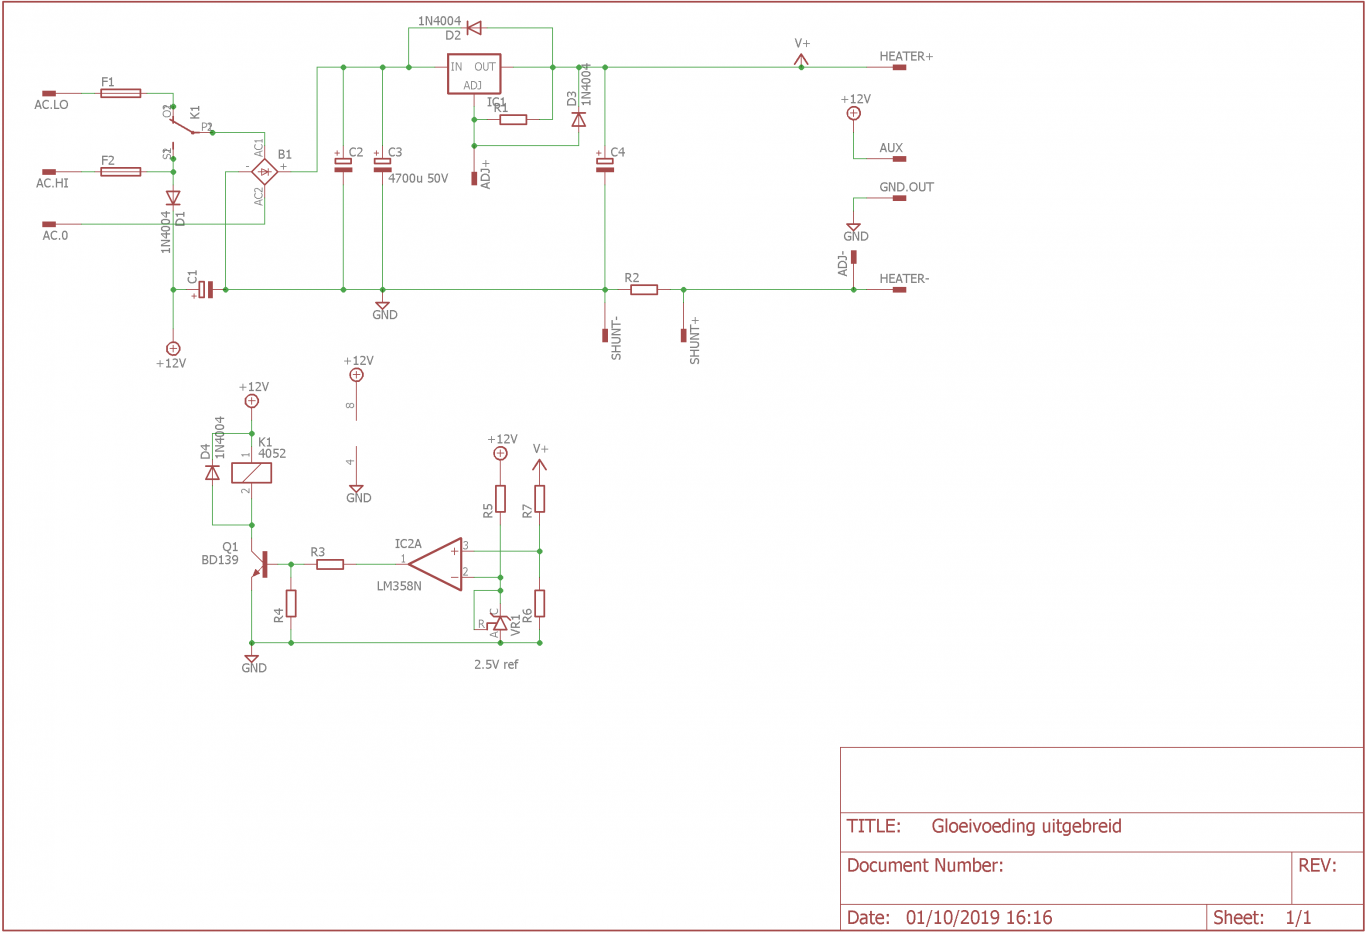Viewport: 1366px width, 934px height.
Task: Click the K1 4052 relay coil
Action: point(251,472)
